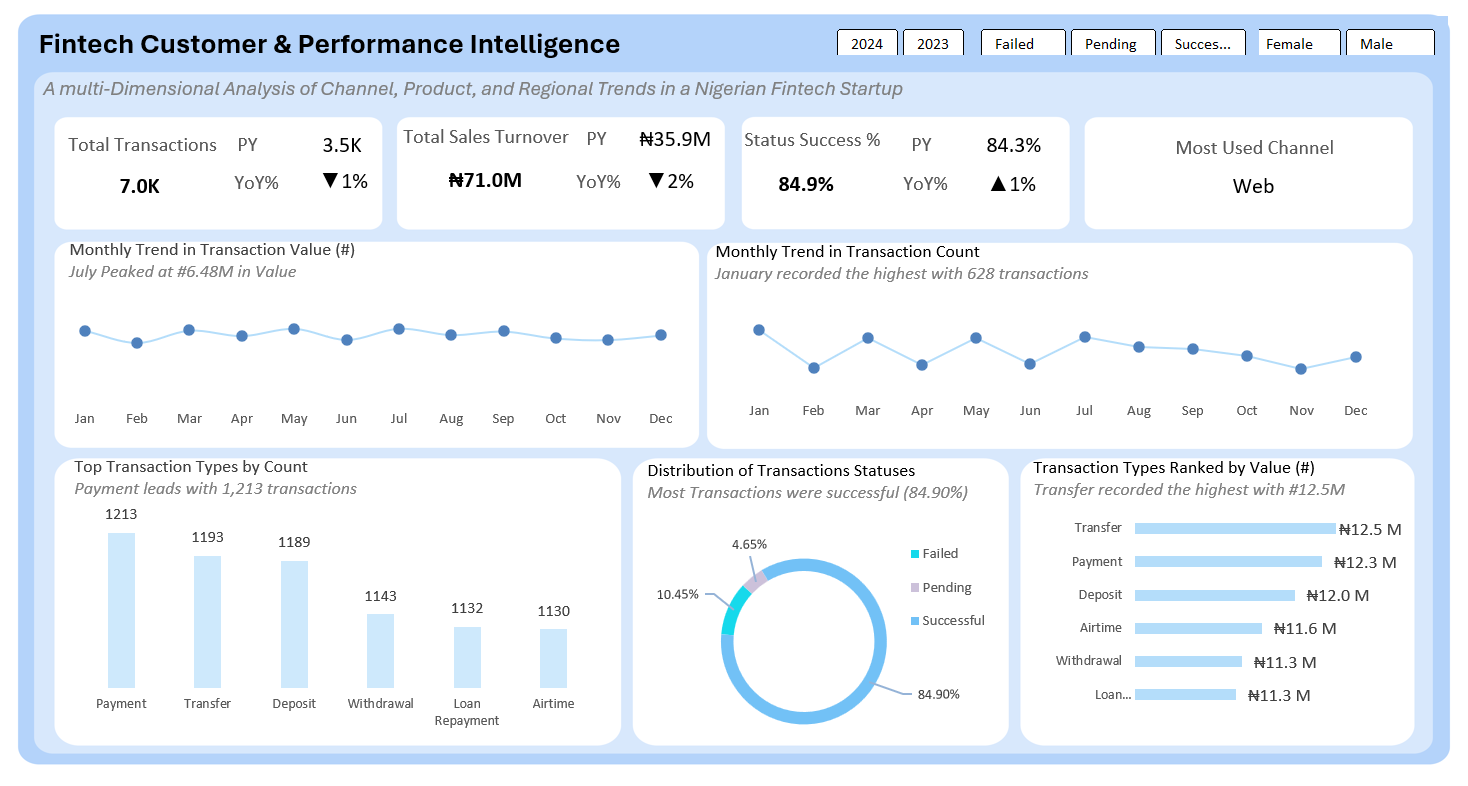
Task: Filter by Pending status slicer
Action: 1113,43
